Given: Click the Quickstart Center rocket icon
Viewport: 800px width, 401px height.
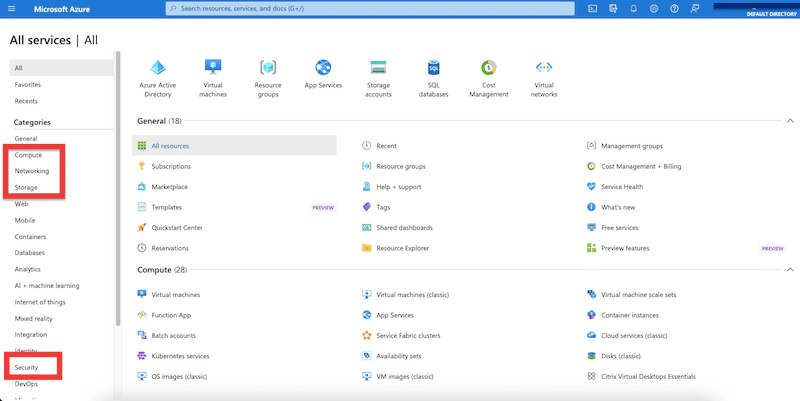Looking at the screenshot, I should 142,228.
